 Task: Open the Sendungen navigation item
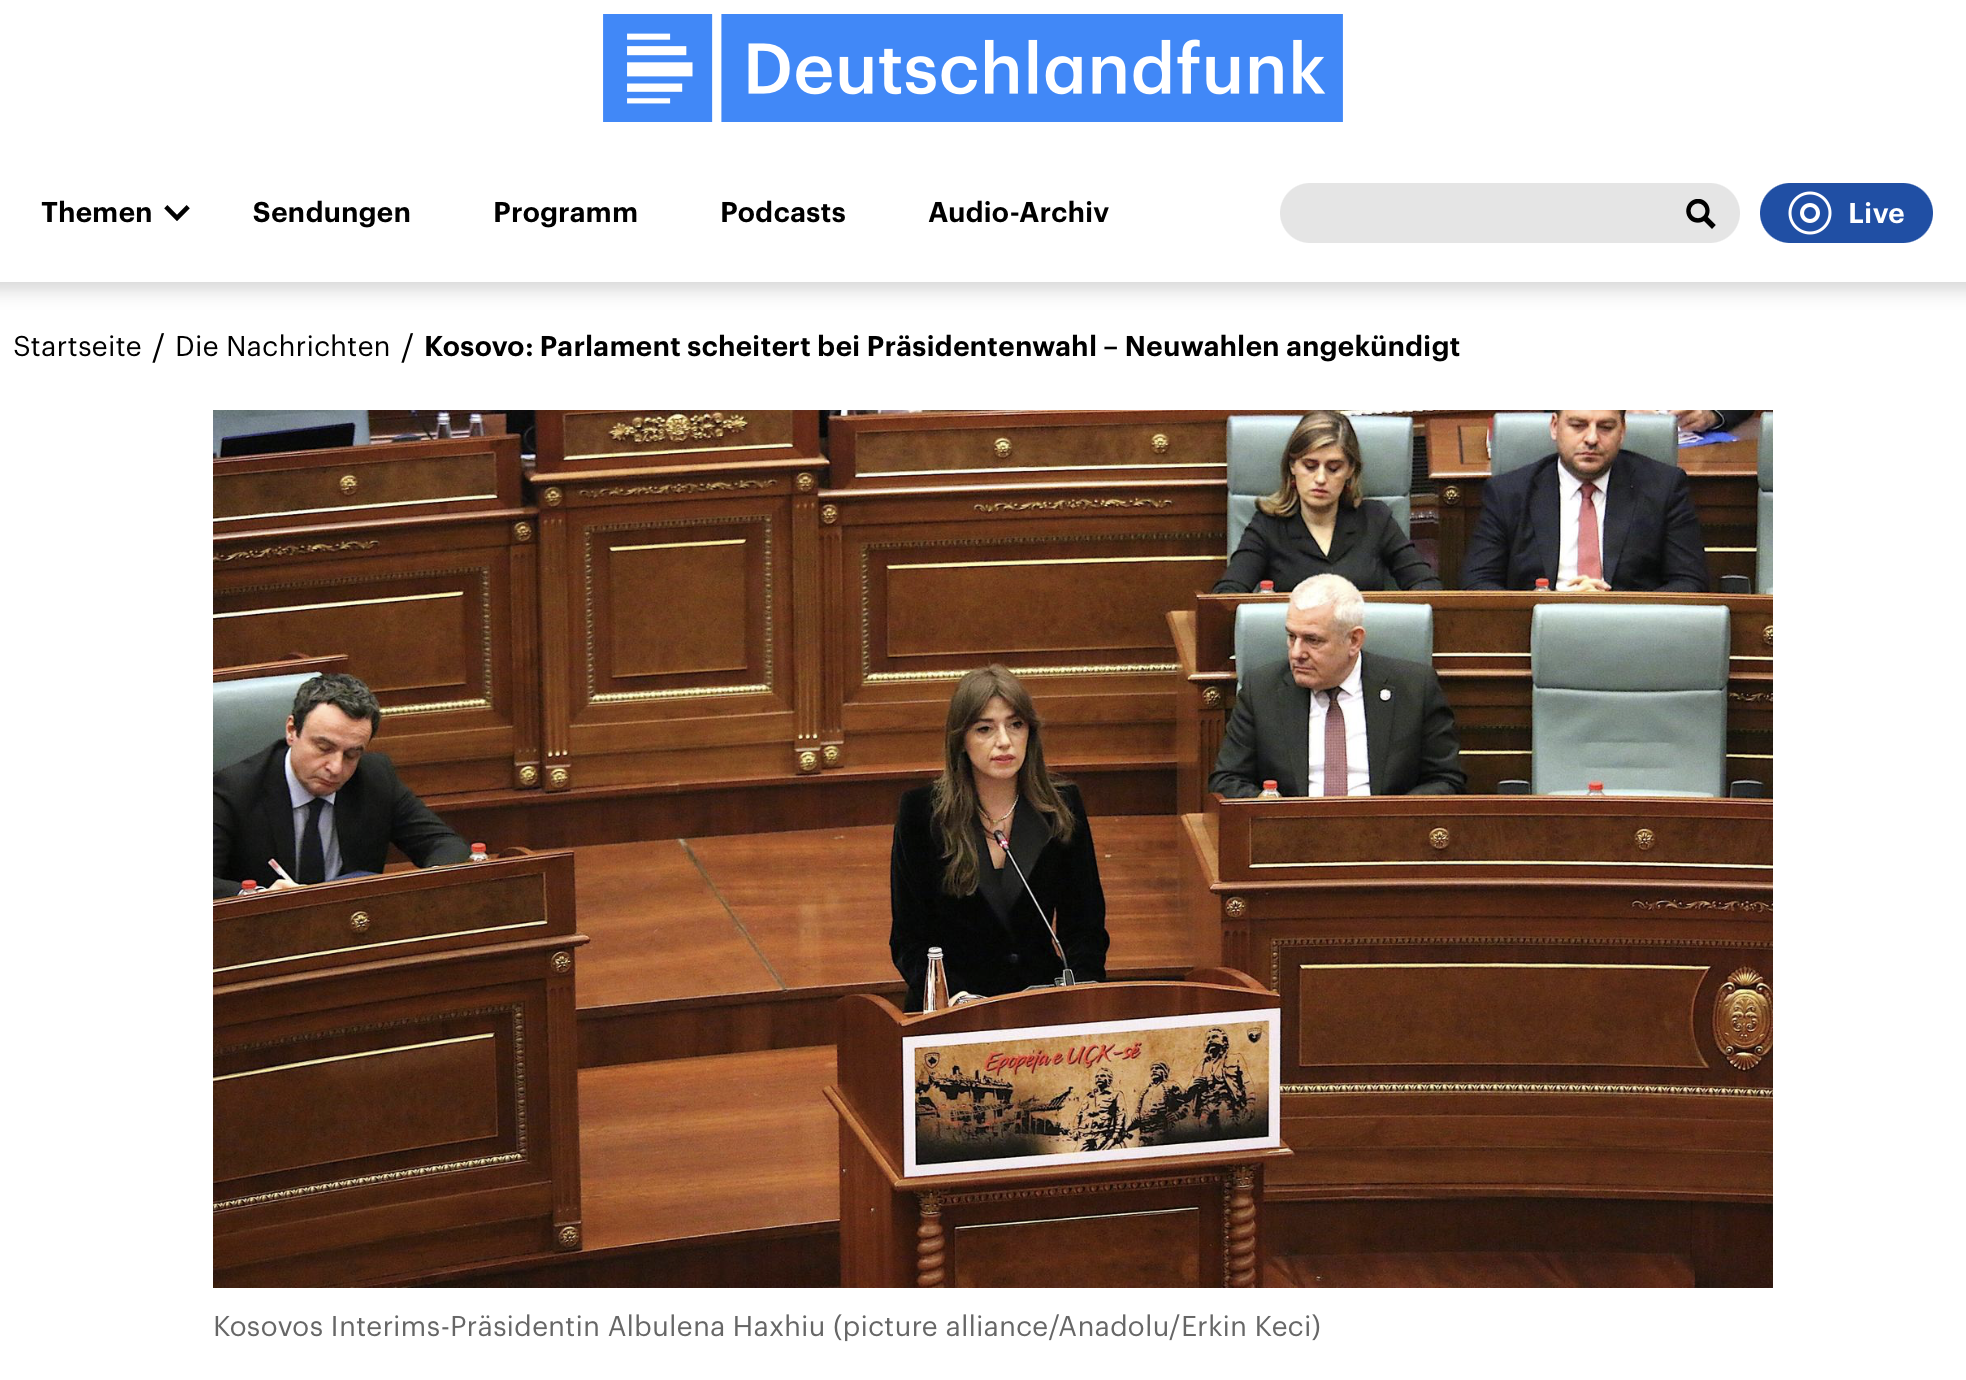pos(331,213)
